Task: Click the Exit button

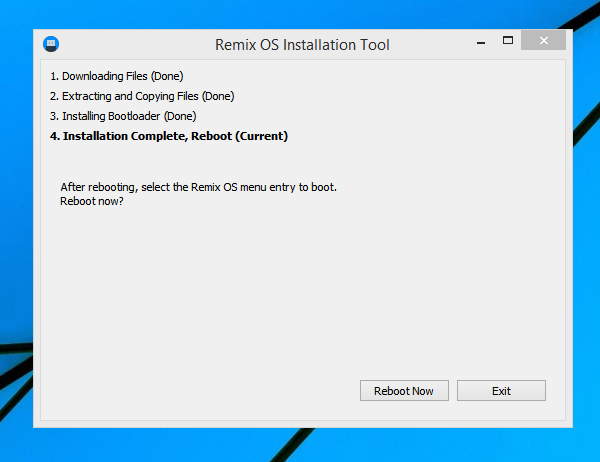Action: coord(501,390)
